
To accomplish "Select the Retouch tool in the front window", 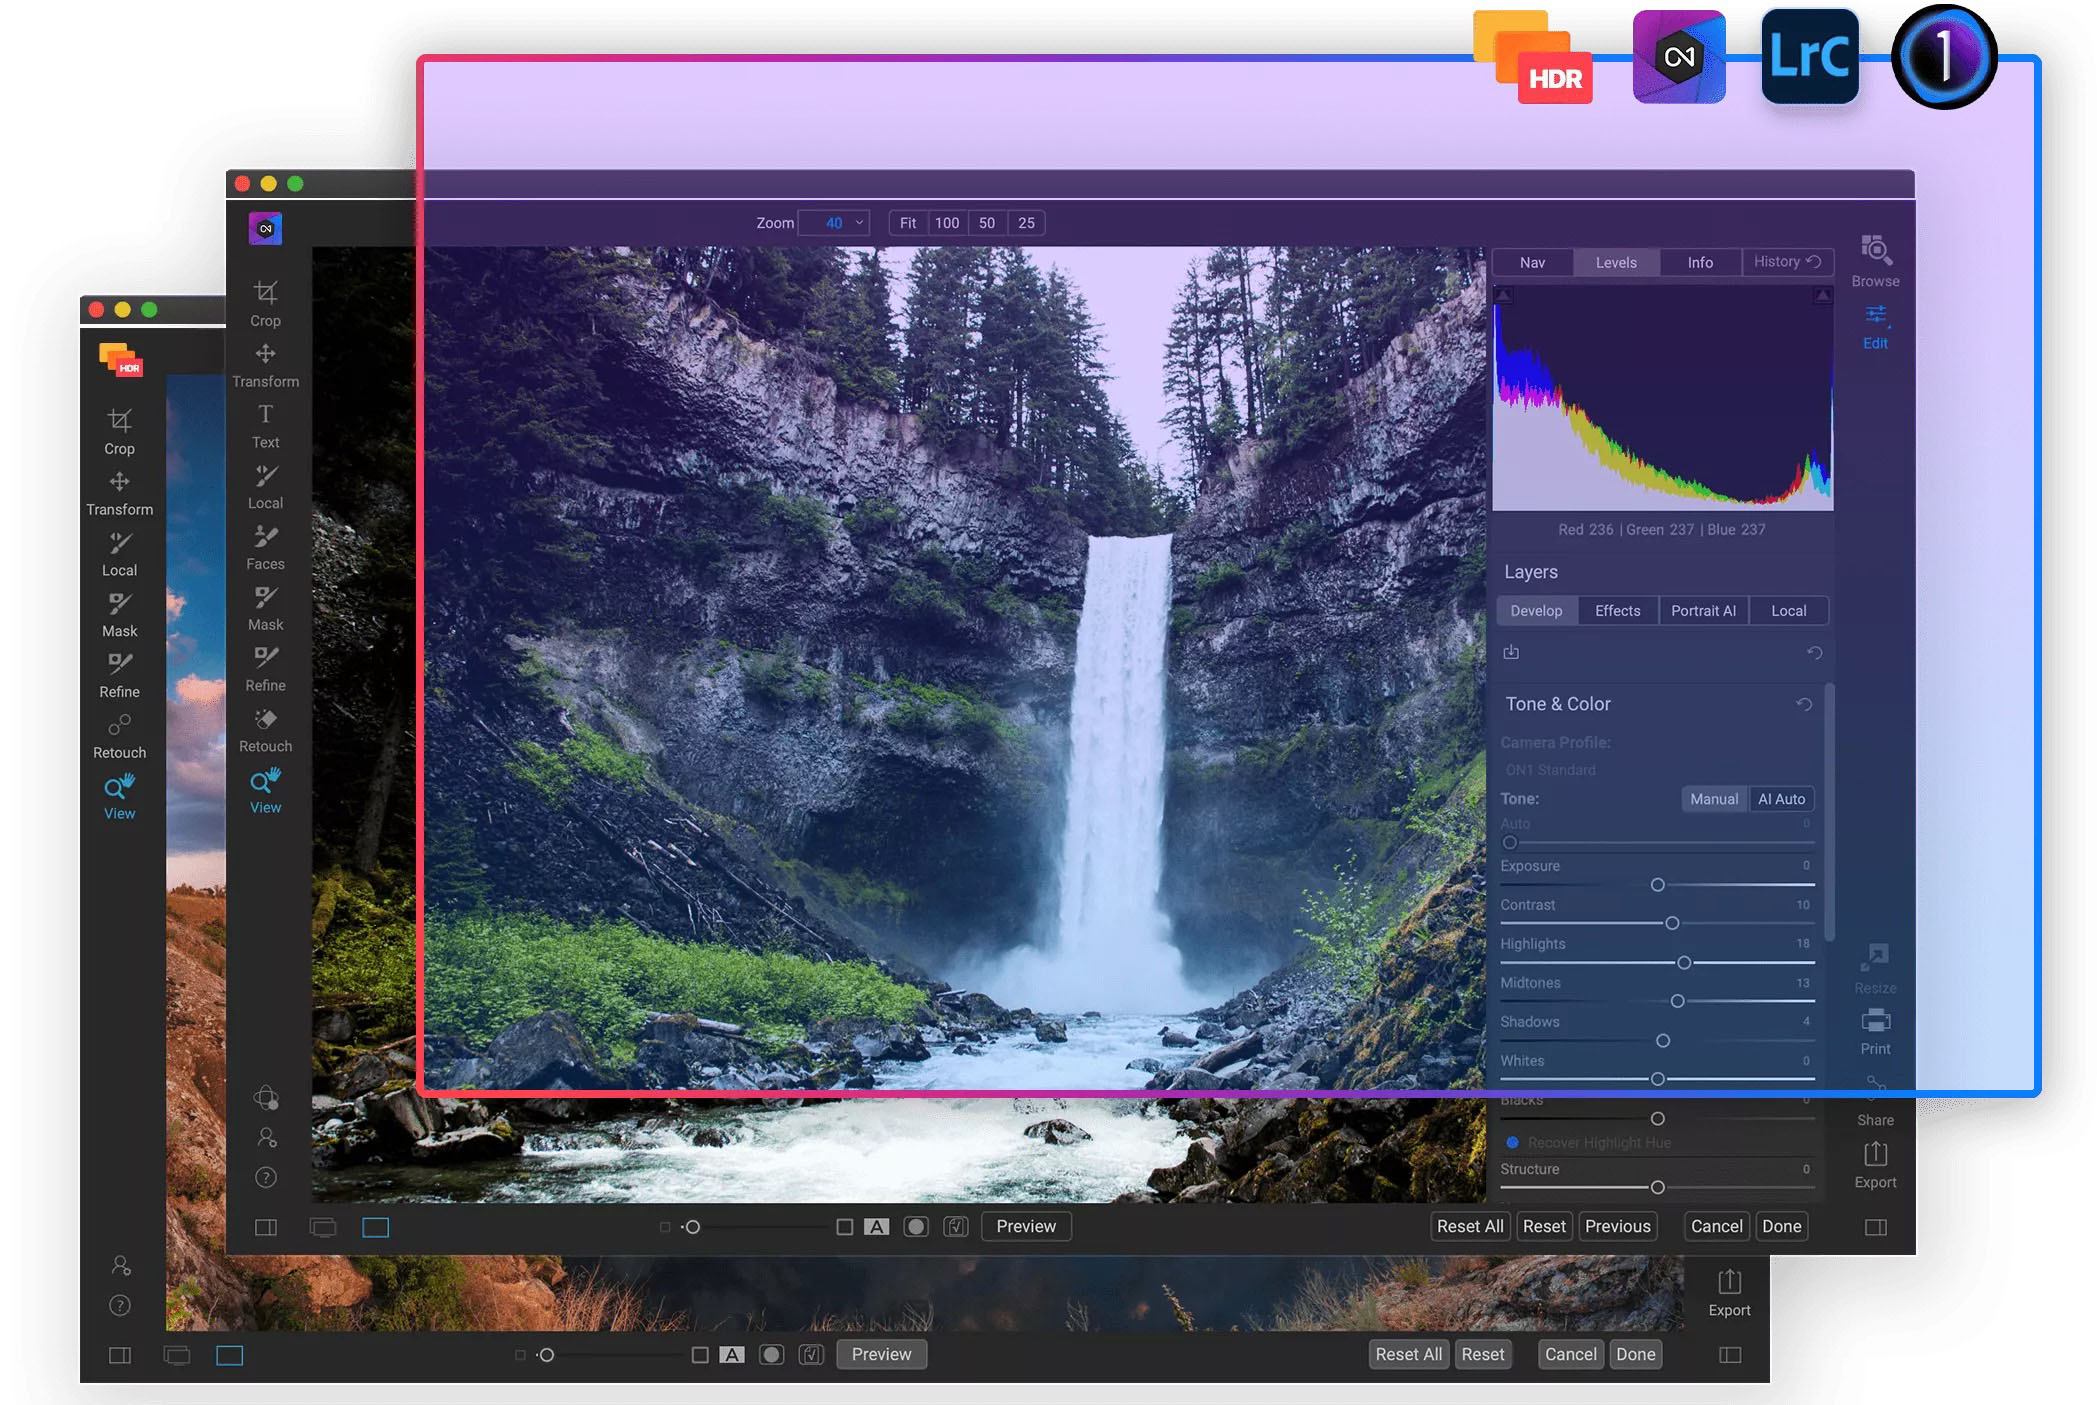I will (x=265, y=731).
